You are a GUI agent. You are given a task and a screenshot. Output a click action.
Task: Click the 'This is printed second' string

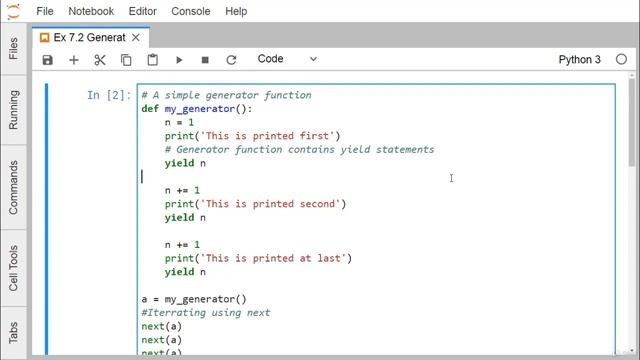pos(270,204)
